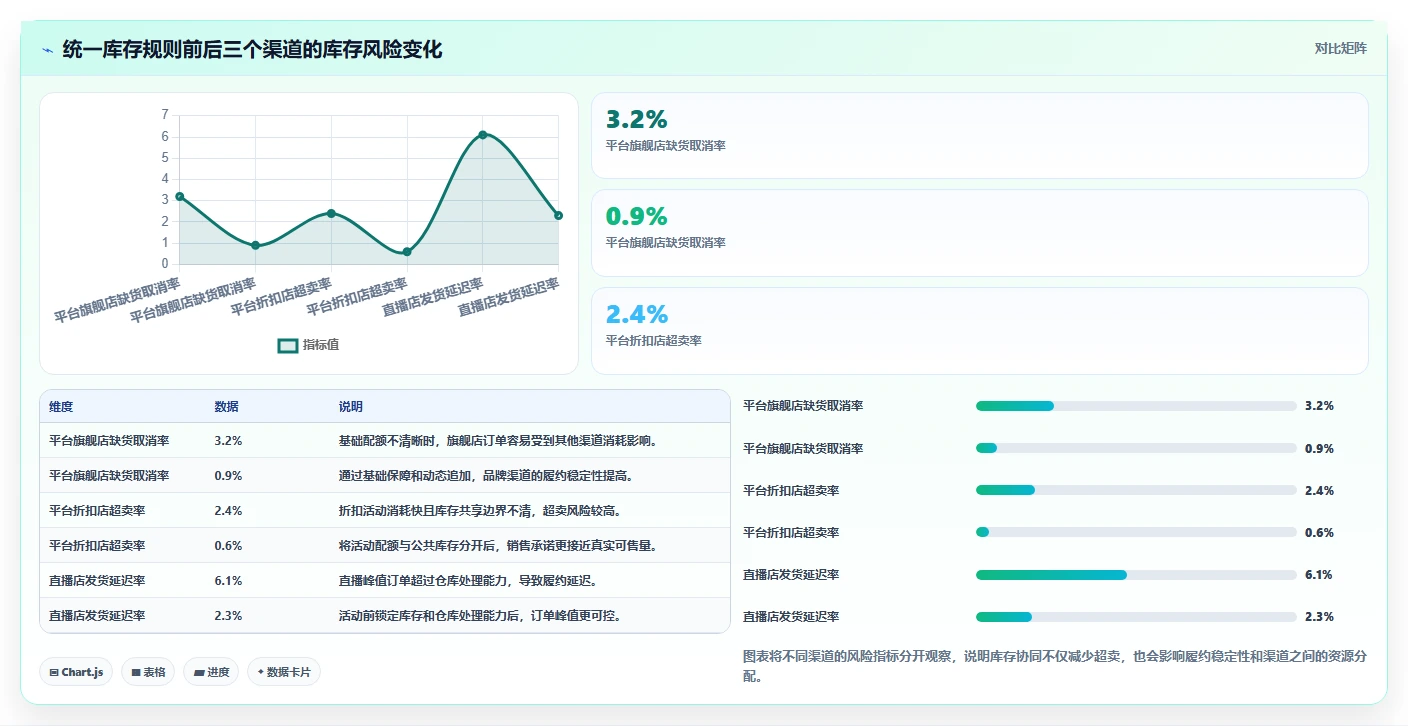The height and width of the screenshot is (726, 1408).
Task: Select the description starting 活动前锁定库存
Action: tap(480, 615)
